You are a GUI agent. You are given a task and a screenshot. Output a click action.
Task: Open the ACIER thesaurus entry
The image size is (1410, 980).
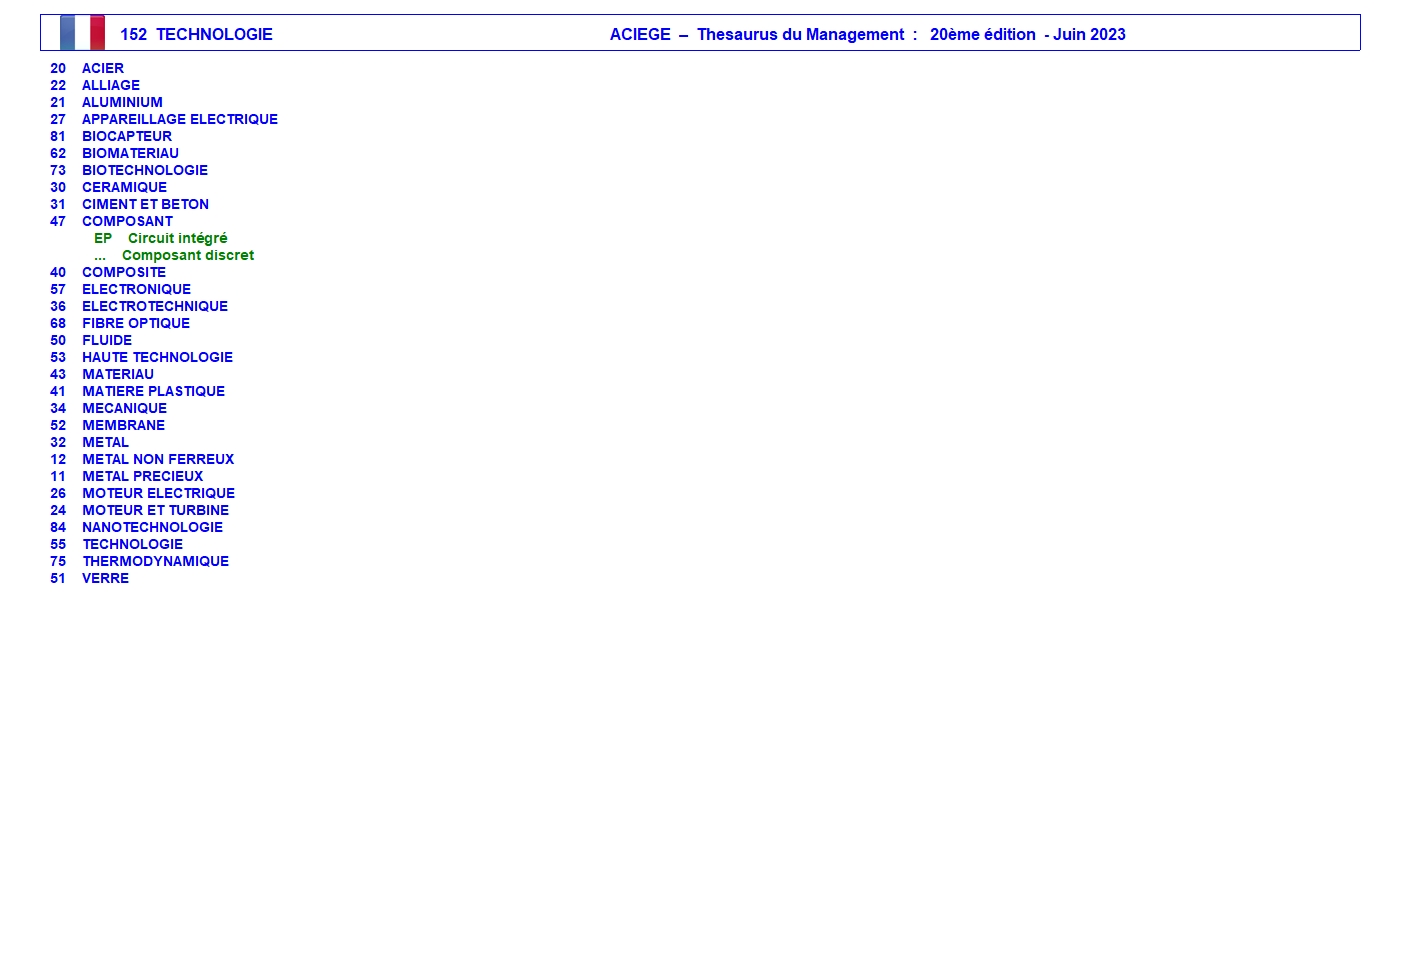[x=103, y=68]
